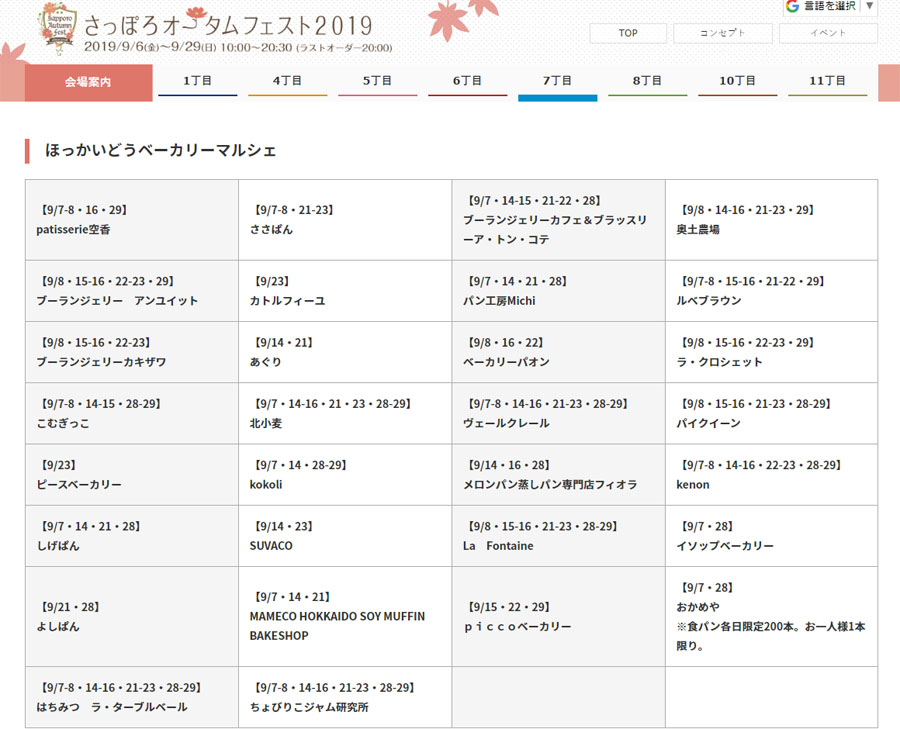Switch to the 11丁目 tab
This screenshot has width=900, height=729.
point(827,81)
